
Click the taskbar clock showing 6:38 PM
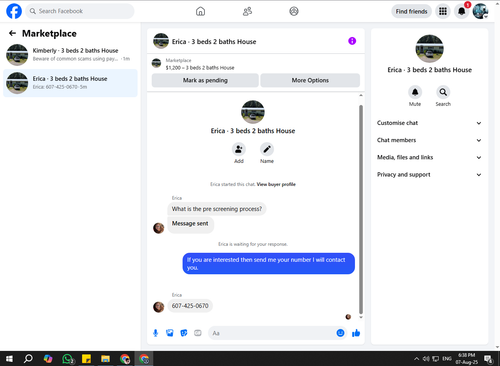tap(467, 359)
